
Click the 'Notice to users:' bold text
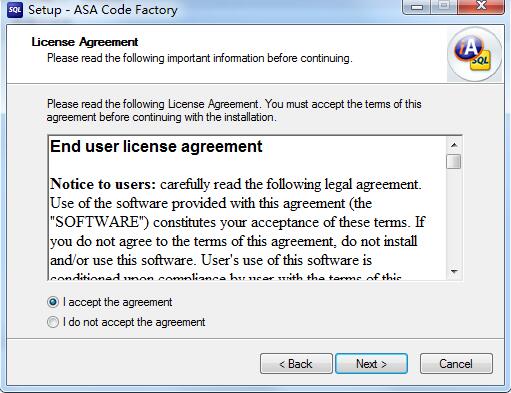(x=103, y=184)
